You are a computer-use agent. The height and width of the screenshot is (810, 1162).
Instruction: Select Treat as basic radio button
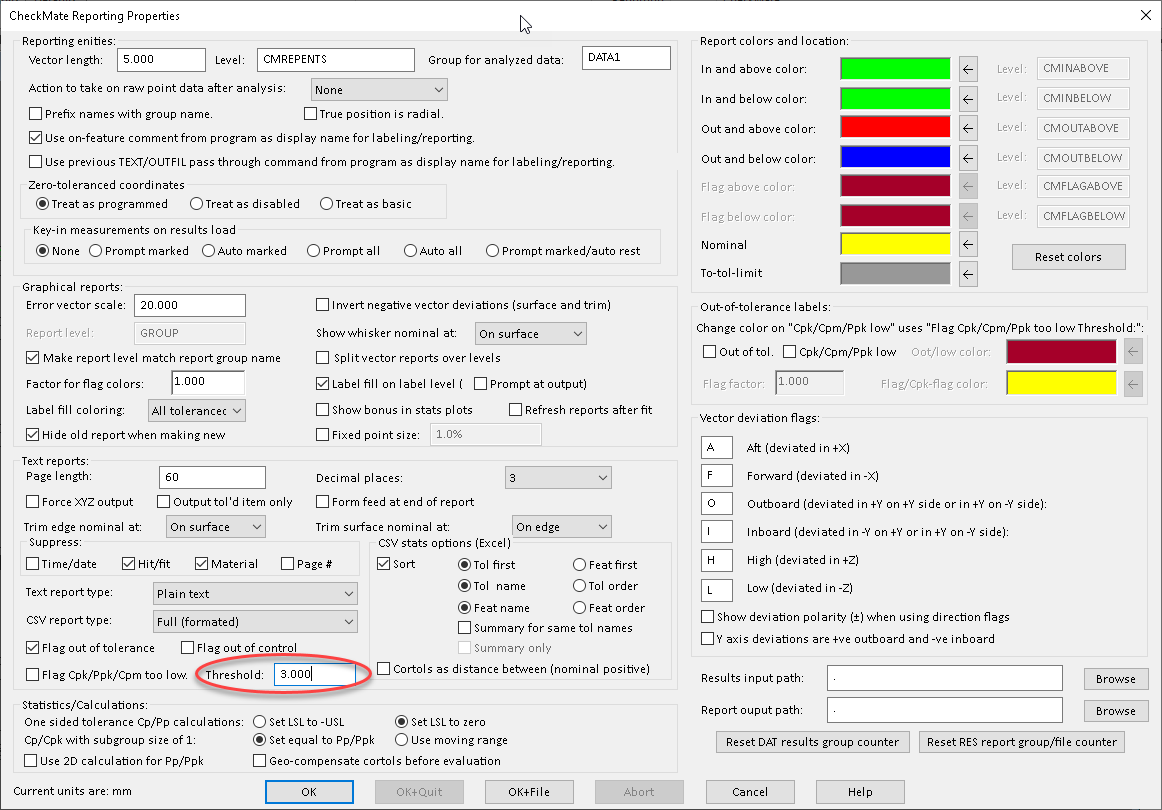(x=327, y=204)
